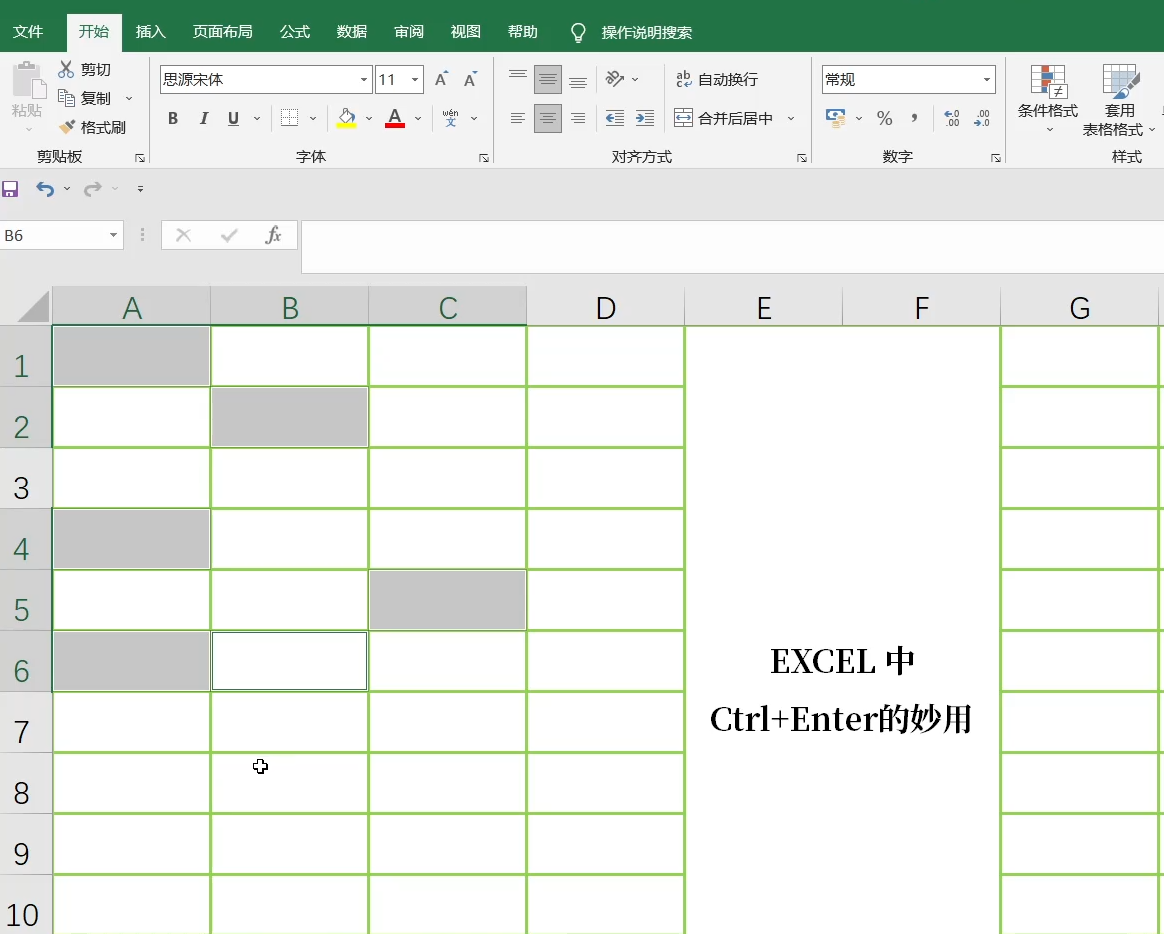Switch to Formulas (公式) tab
The image size is (1164, 934).
coord(295,32)
